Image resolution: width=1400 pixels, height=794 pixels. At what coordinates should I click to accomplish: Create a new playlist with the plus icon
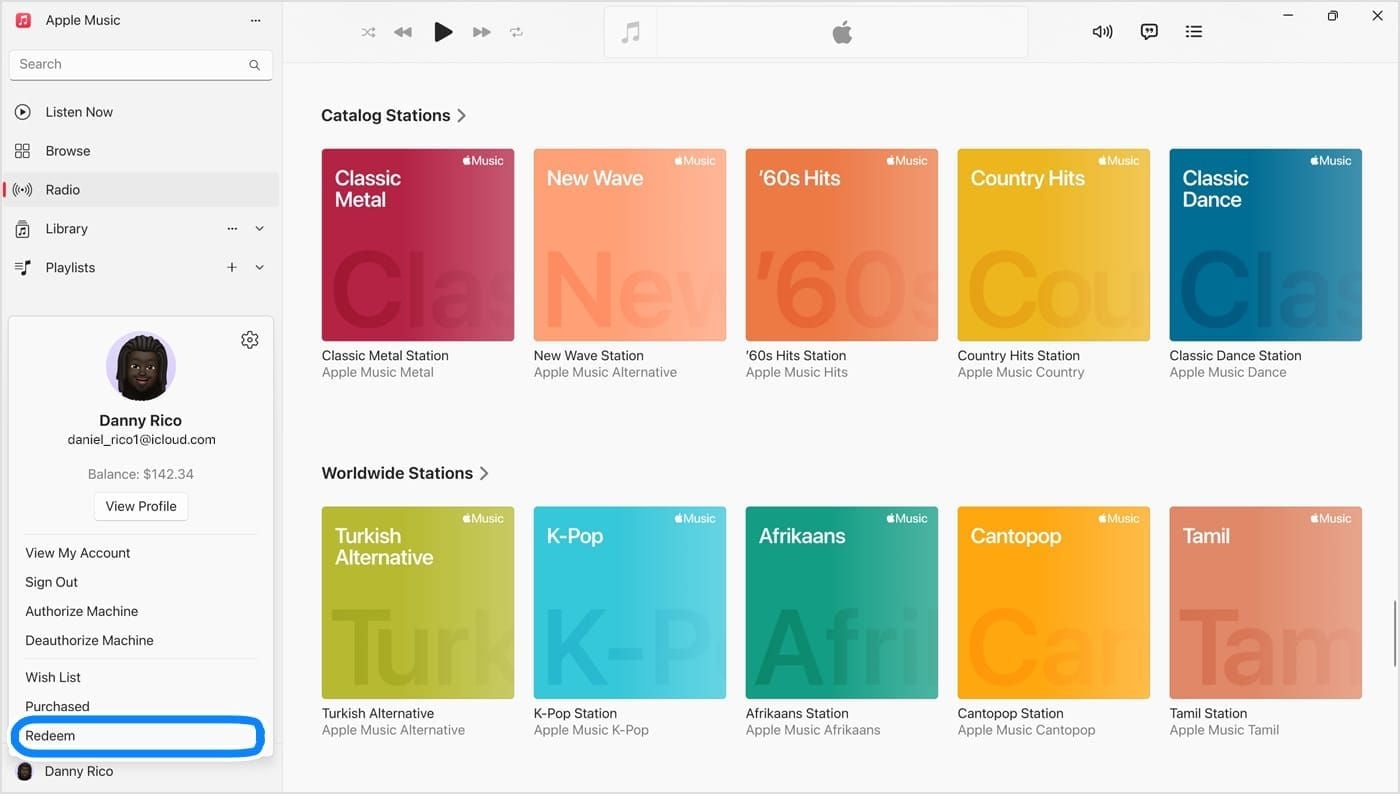[231, 267]
